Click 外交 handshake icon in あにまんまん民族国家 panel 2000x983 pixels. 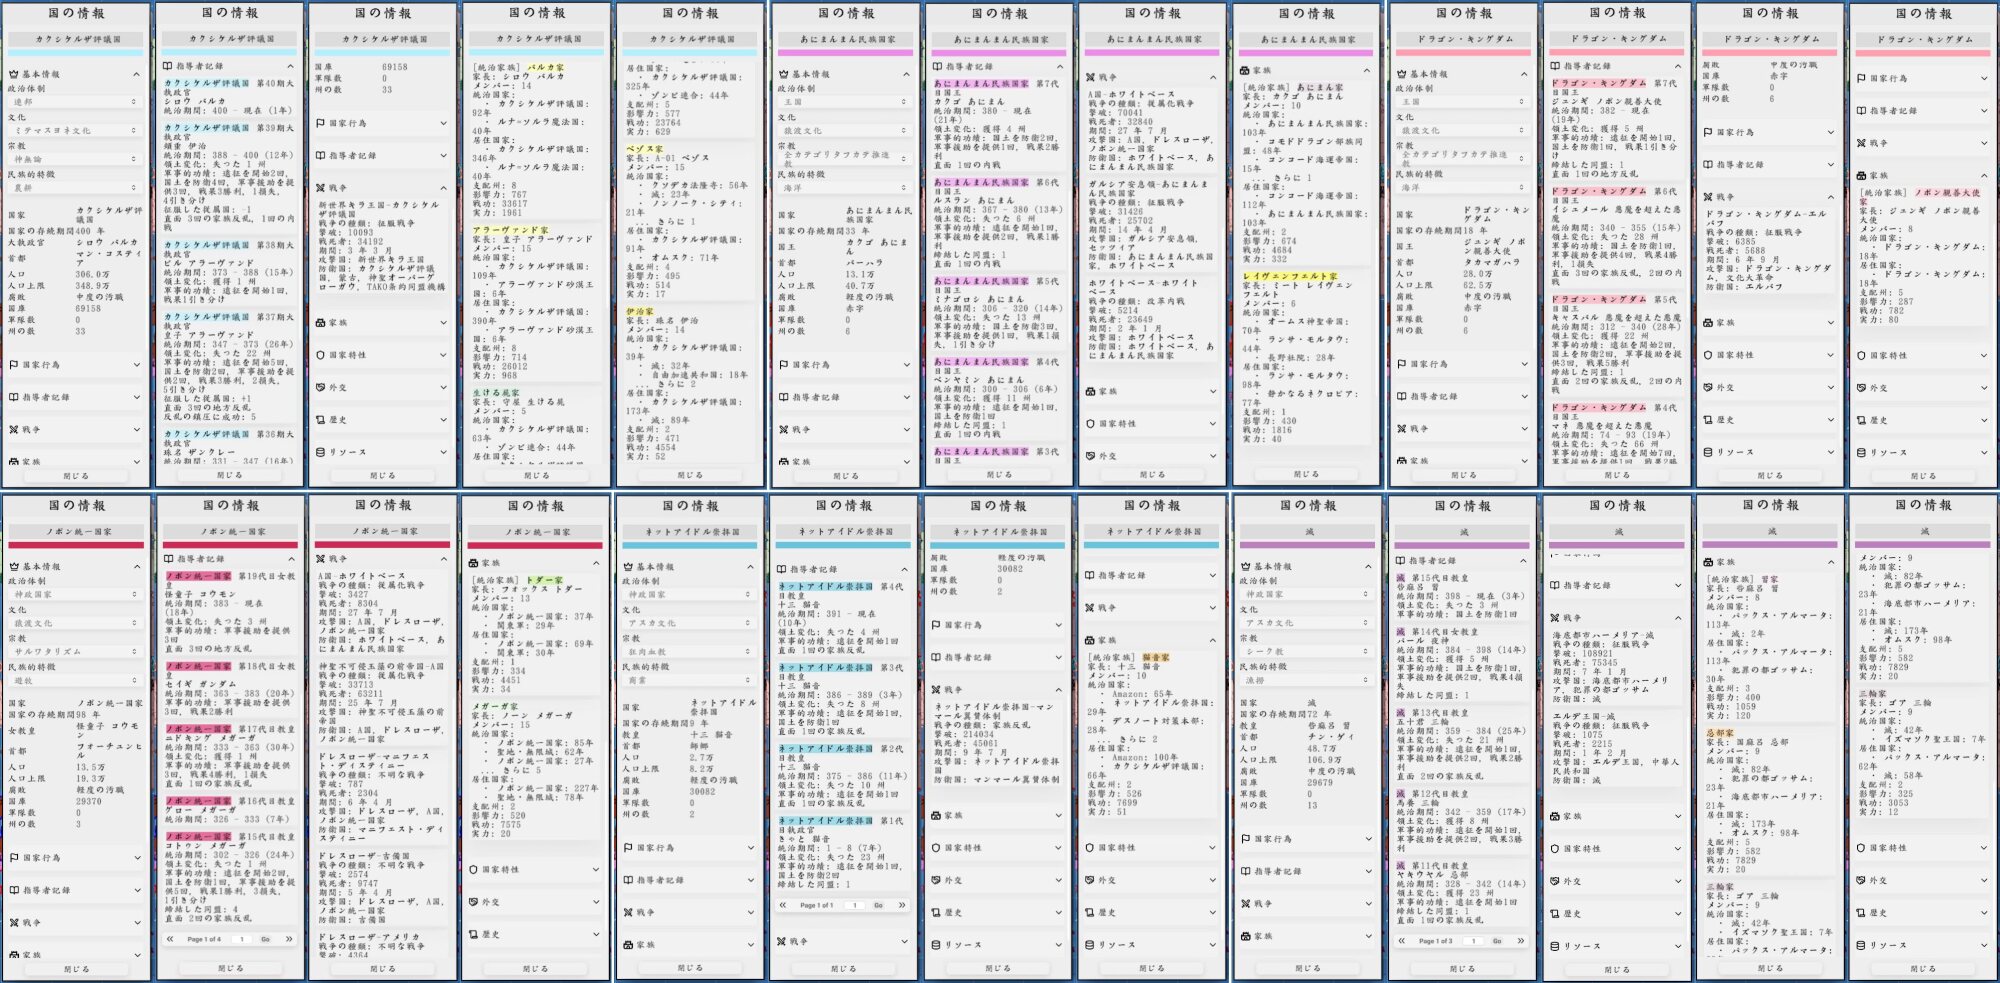coord(1092,456)
